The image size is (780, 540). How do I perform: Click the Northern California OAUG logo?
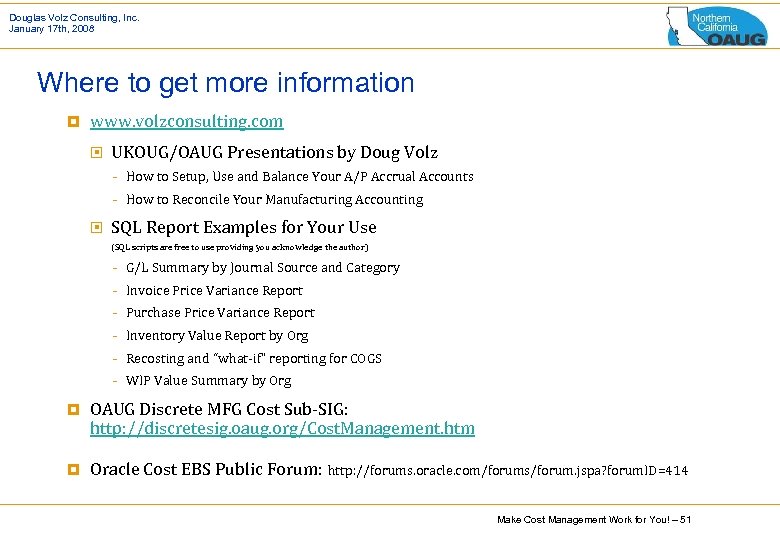tap(716, 26)
